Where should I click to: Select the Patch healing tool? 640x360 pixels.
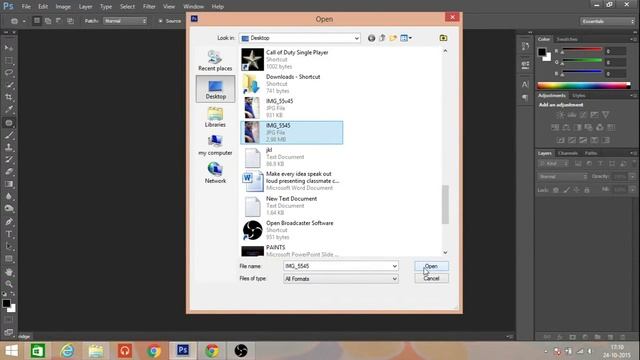[x=9, y=122]
